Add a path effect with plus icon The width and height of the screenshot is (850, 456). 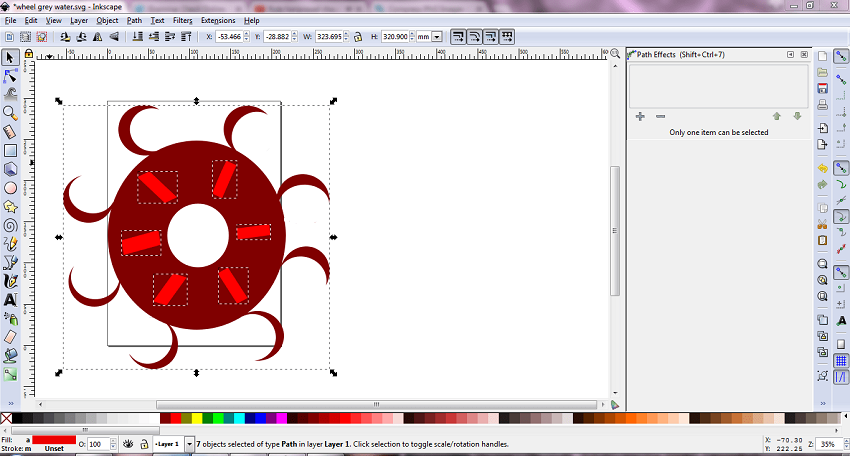(640, 117)
